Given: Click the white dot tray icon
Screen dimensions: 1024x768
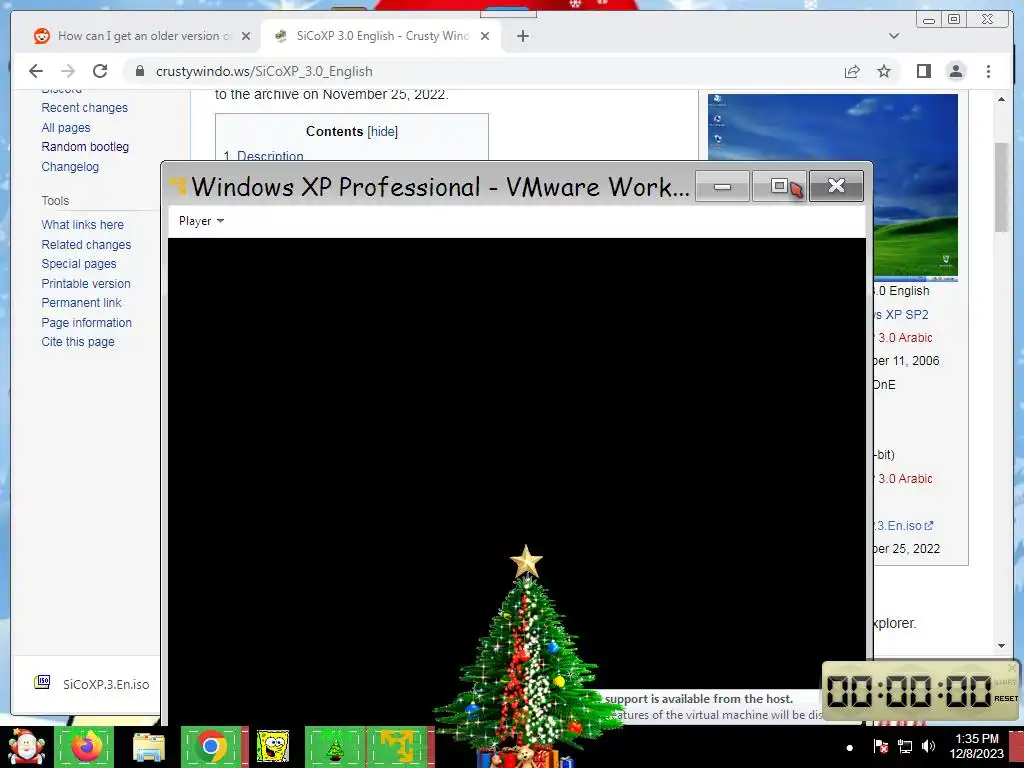Looking at the screenshot, I should [x=849, y=748].
